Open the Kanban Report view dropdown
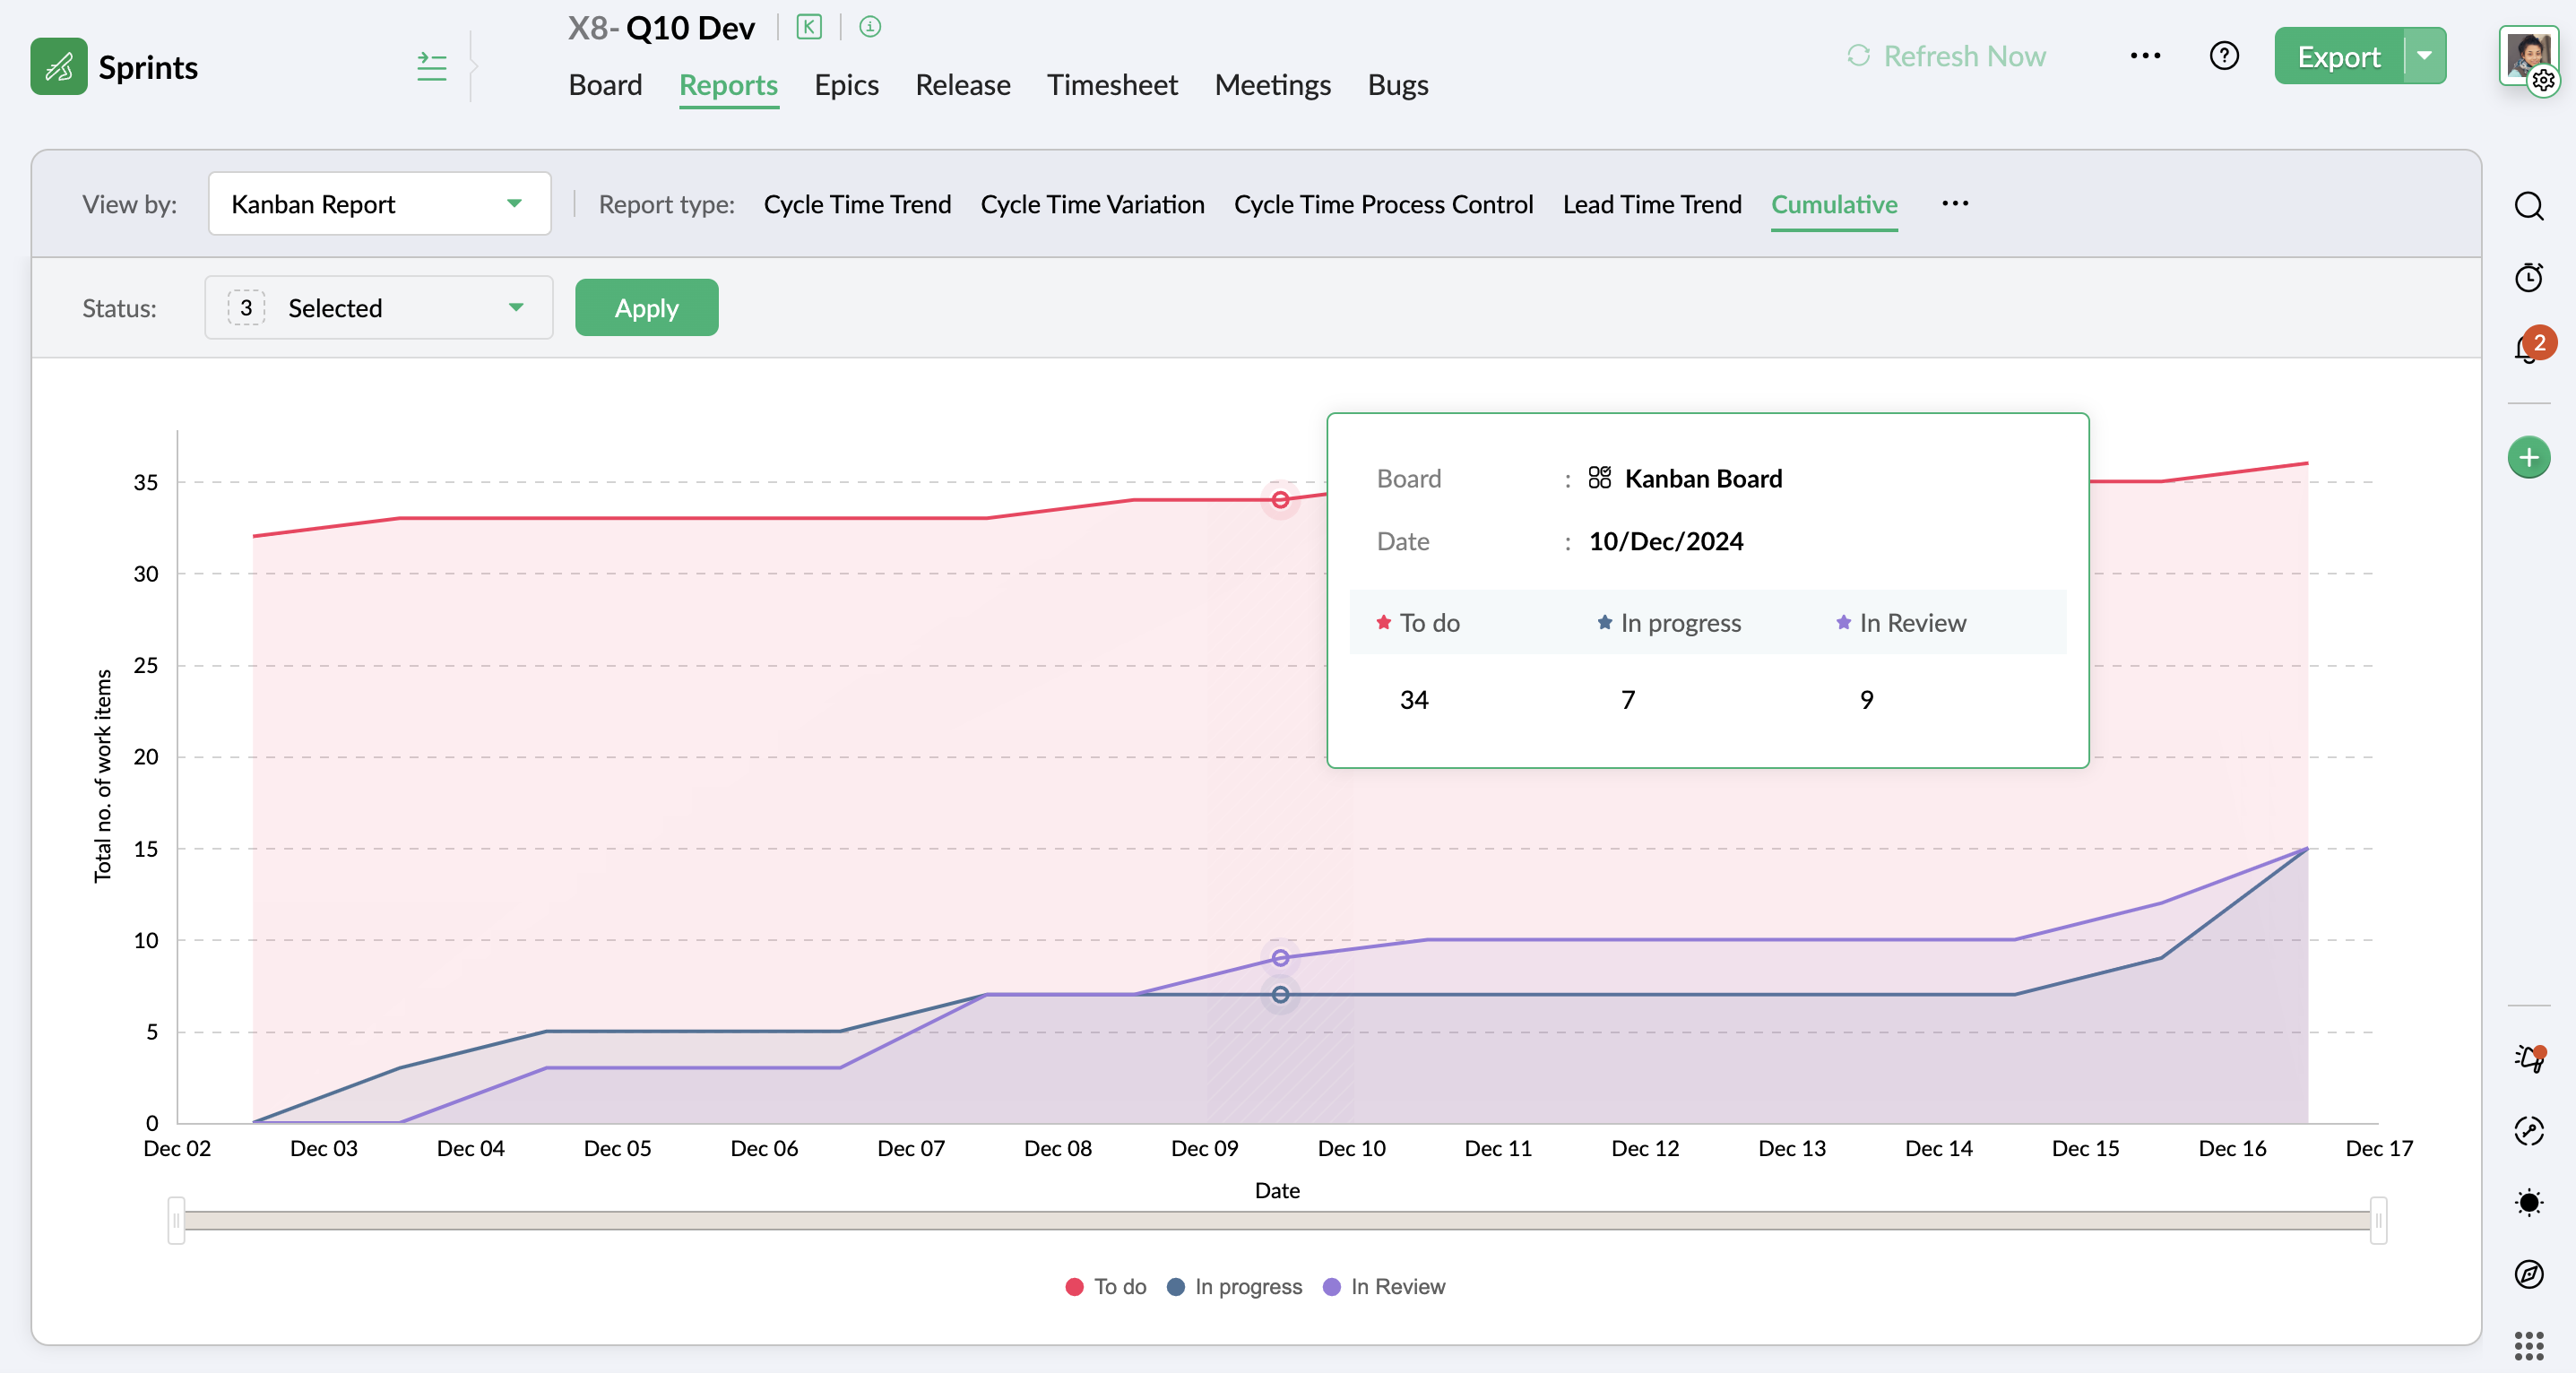2576x1373 pixels. coord(379,204)
